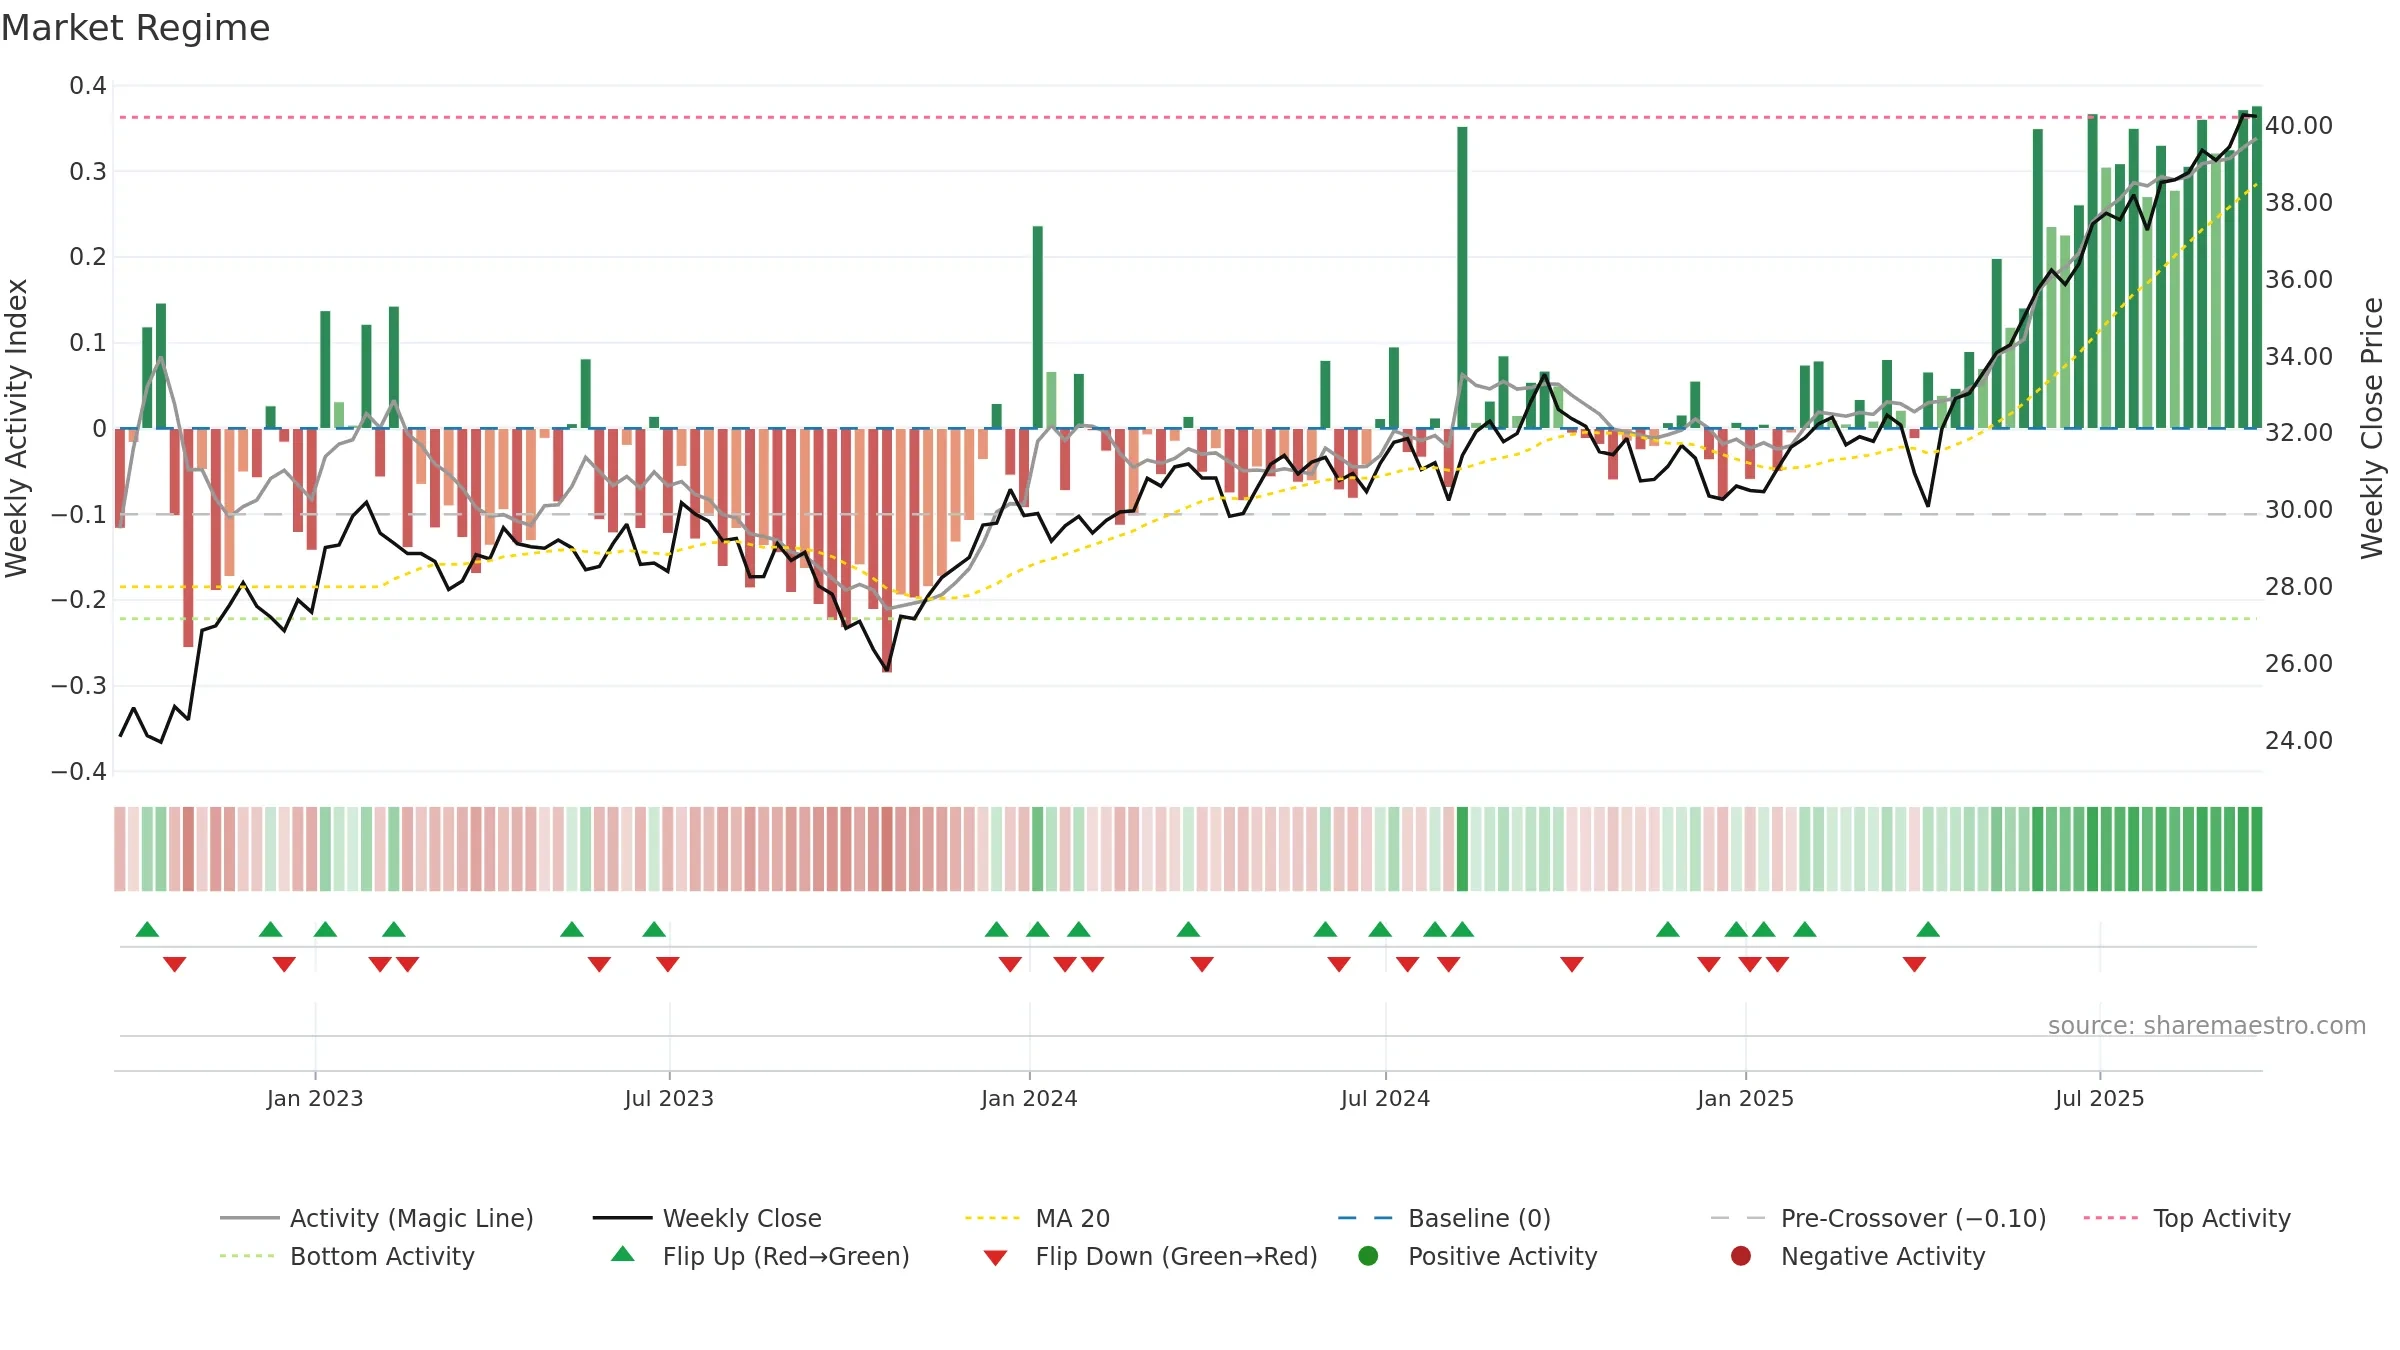The image size is (2400, 1350).
Task: Toggle the Top Activity legend entry
Action: coord(2187,1218)
